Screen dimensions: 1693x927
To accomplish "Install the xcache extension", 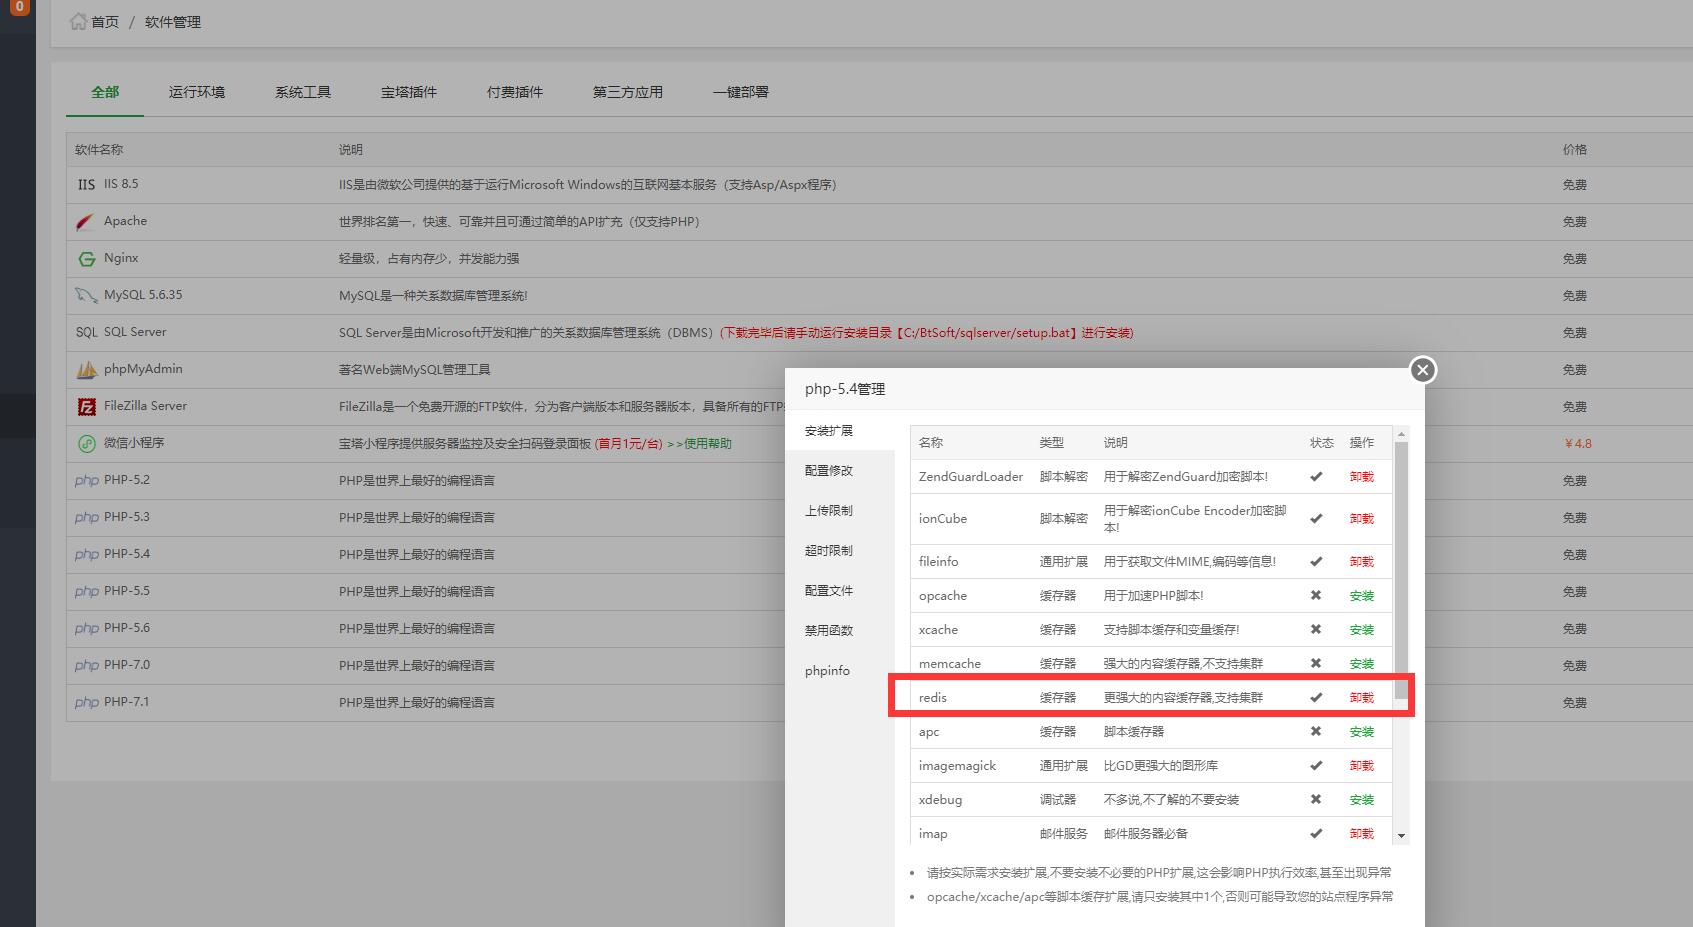I will click(1362, 630).
